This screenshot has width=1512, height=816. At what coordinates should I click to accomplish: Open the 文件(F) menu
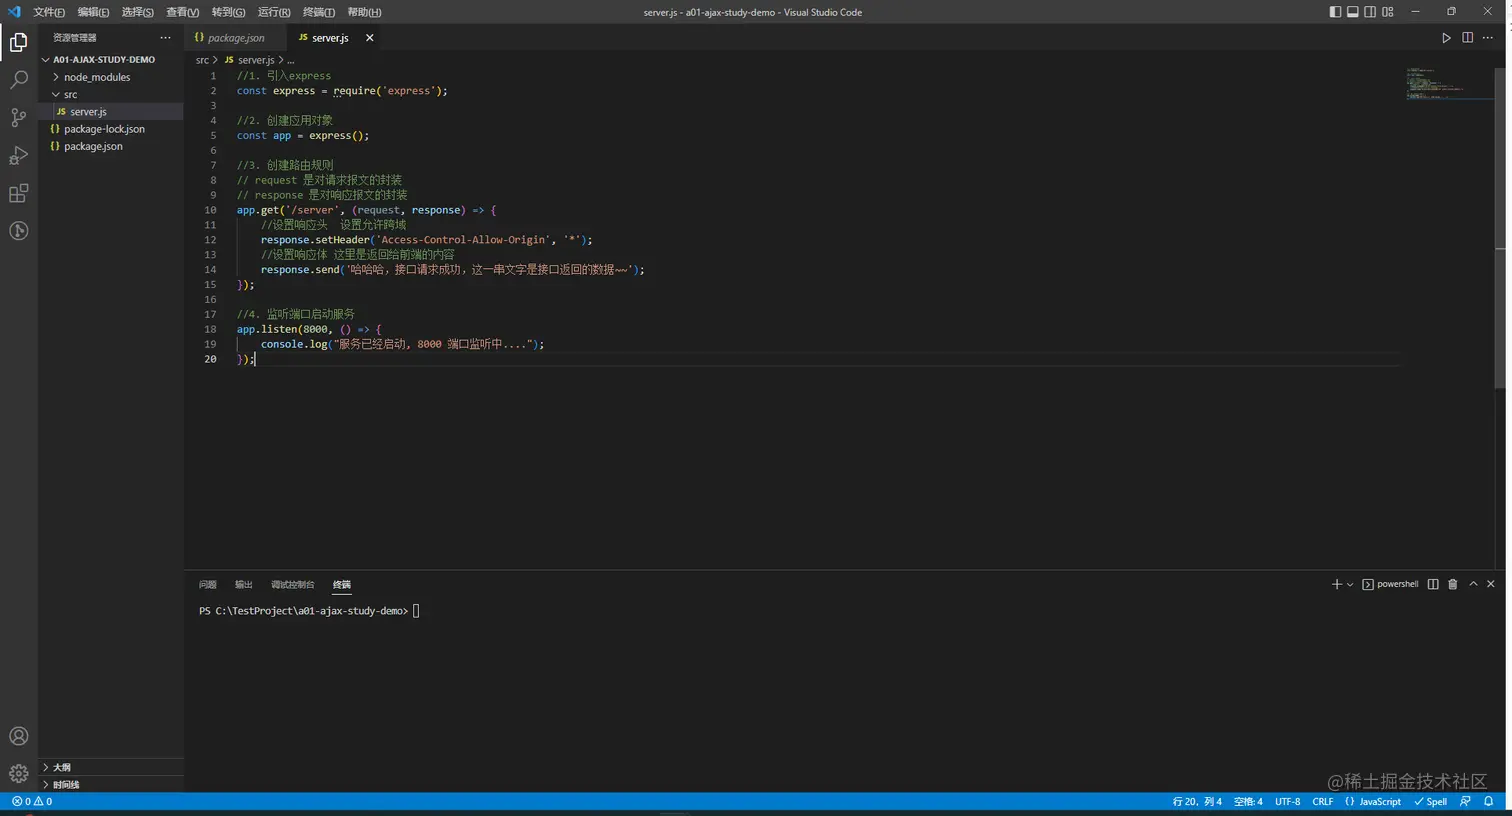(x=49, y=12)
